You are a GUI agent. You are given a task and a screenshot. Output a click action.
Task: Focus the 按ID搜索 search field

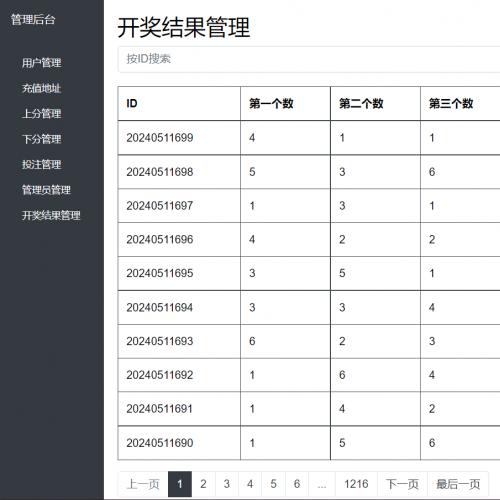309,59
